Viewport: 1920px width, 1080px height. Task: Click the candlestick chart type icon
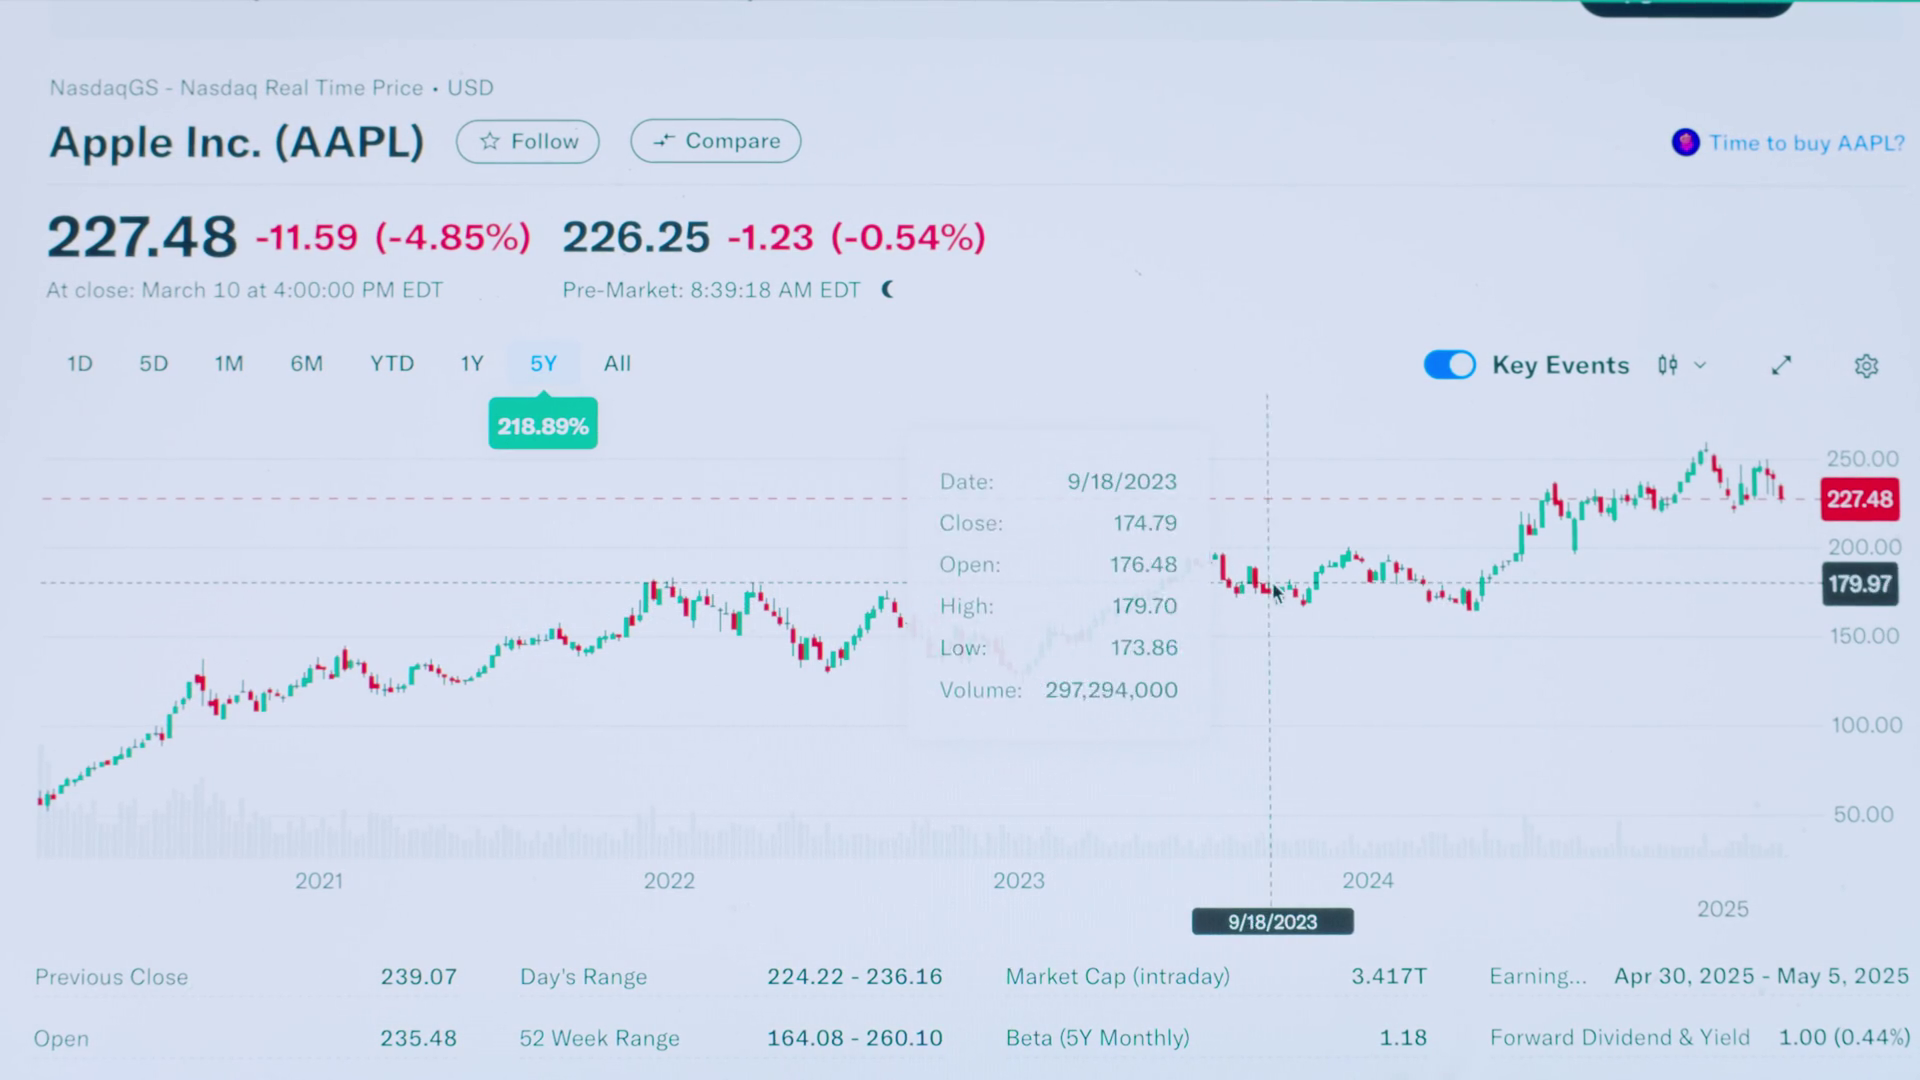[1667, 365]
